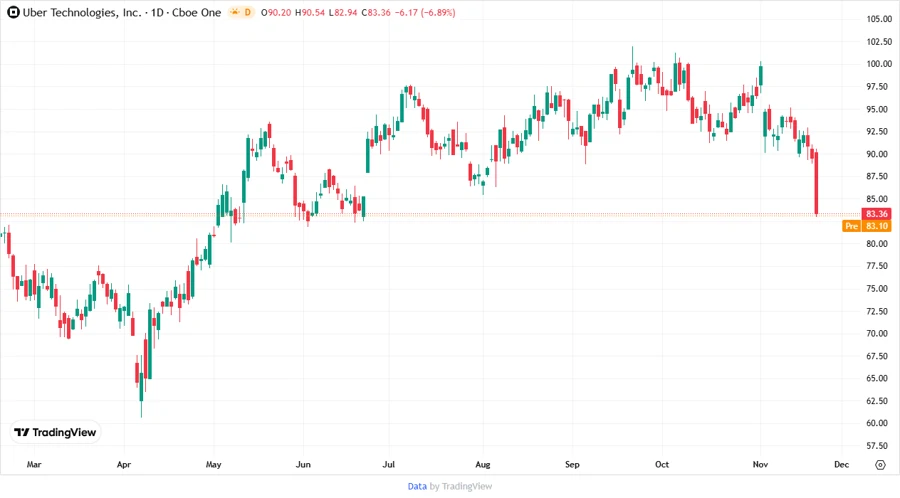Click the 60.00 price axis label
900x498 pixels.
[877, 423]
